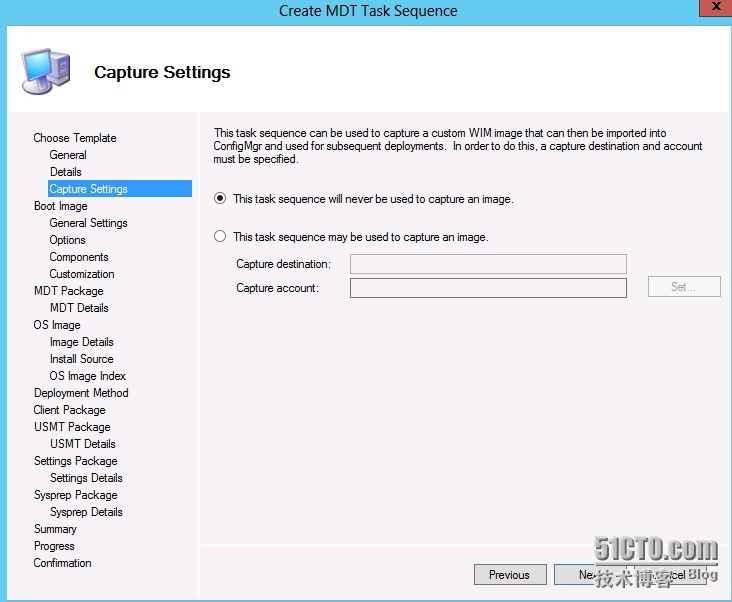Close the Create MDT Task Sequence window
The image size is (732, 602).
tap(716, 7)
